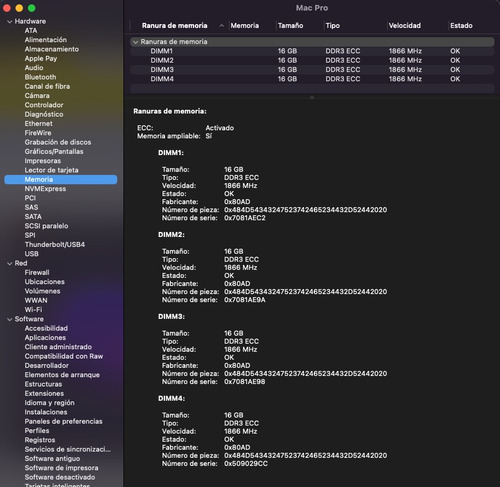The height and width of the screenshot is (487, 500).
Task: Select SPI in sidebar
Action: click(x=30, y=236)
